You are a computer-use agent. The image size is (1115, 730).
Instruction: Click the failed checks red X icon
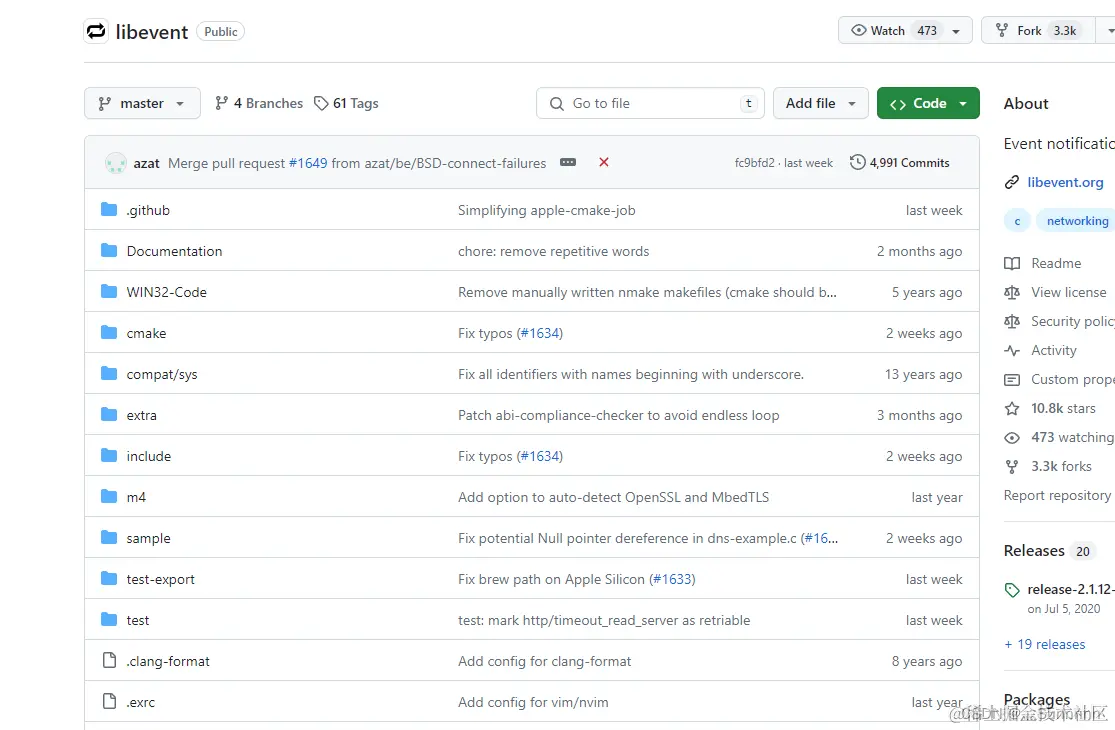click(x=604, y=162)
